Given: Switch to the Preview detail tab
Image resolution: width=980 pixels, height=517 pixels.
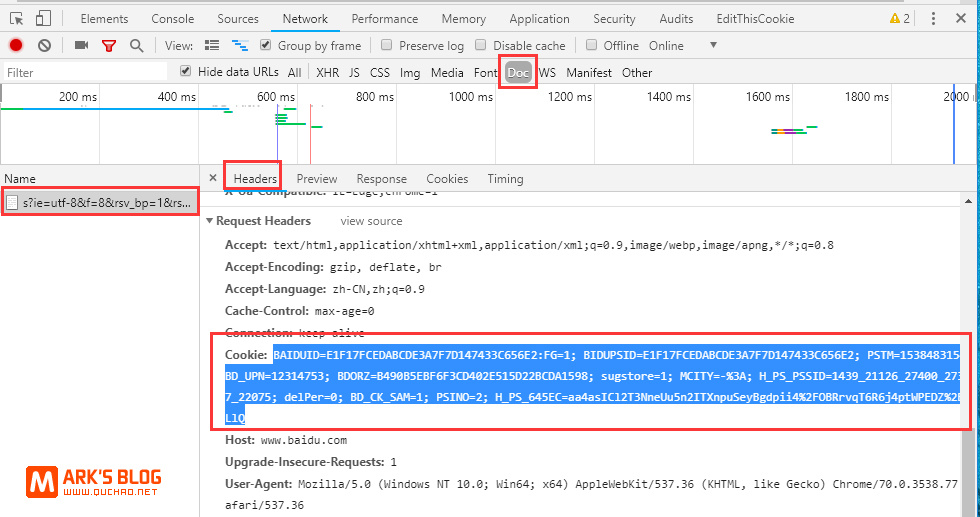Looking at the screenshot, I should (317, 179).
